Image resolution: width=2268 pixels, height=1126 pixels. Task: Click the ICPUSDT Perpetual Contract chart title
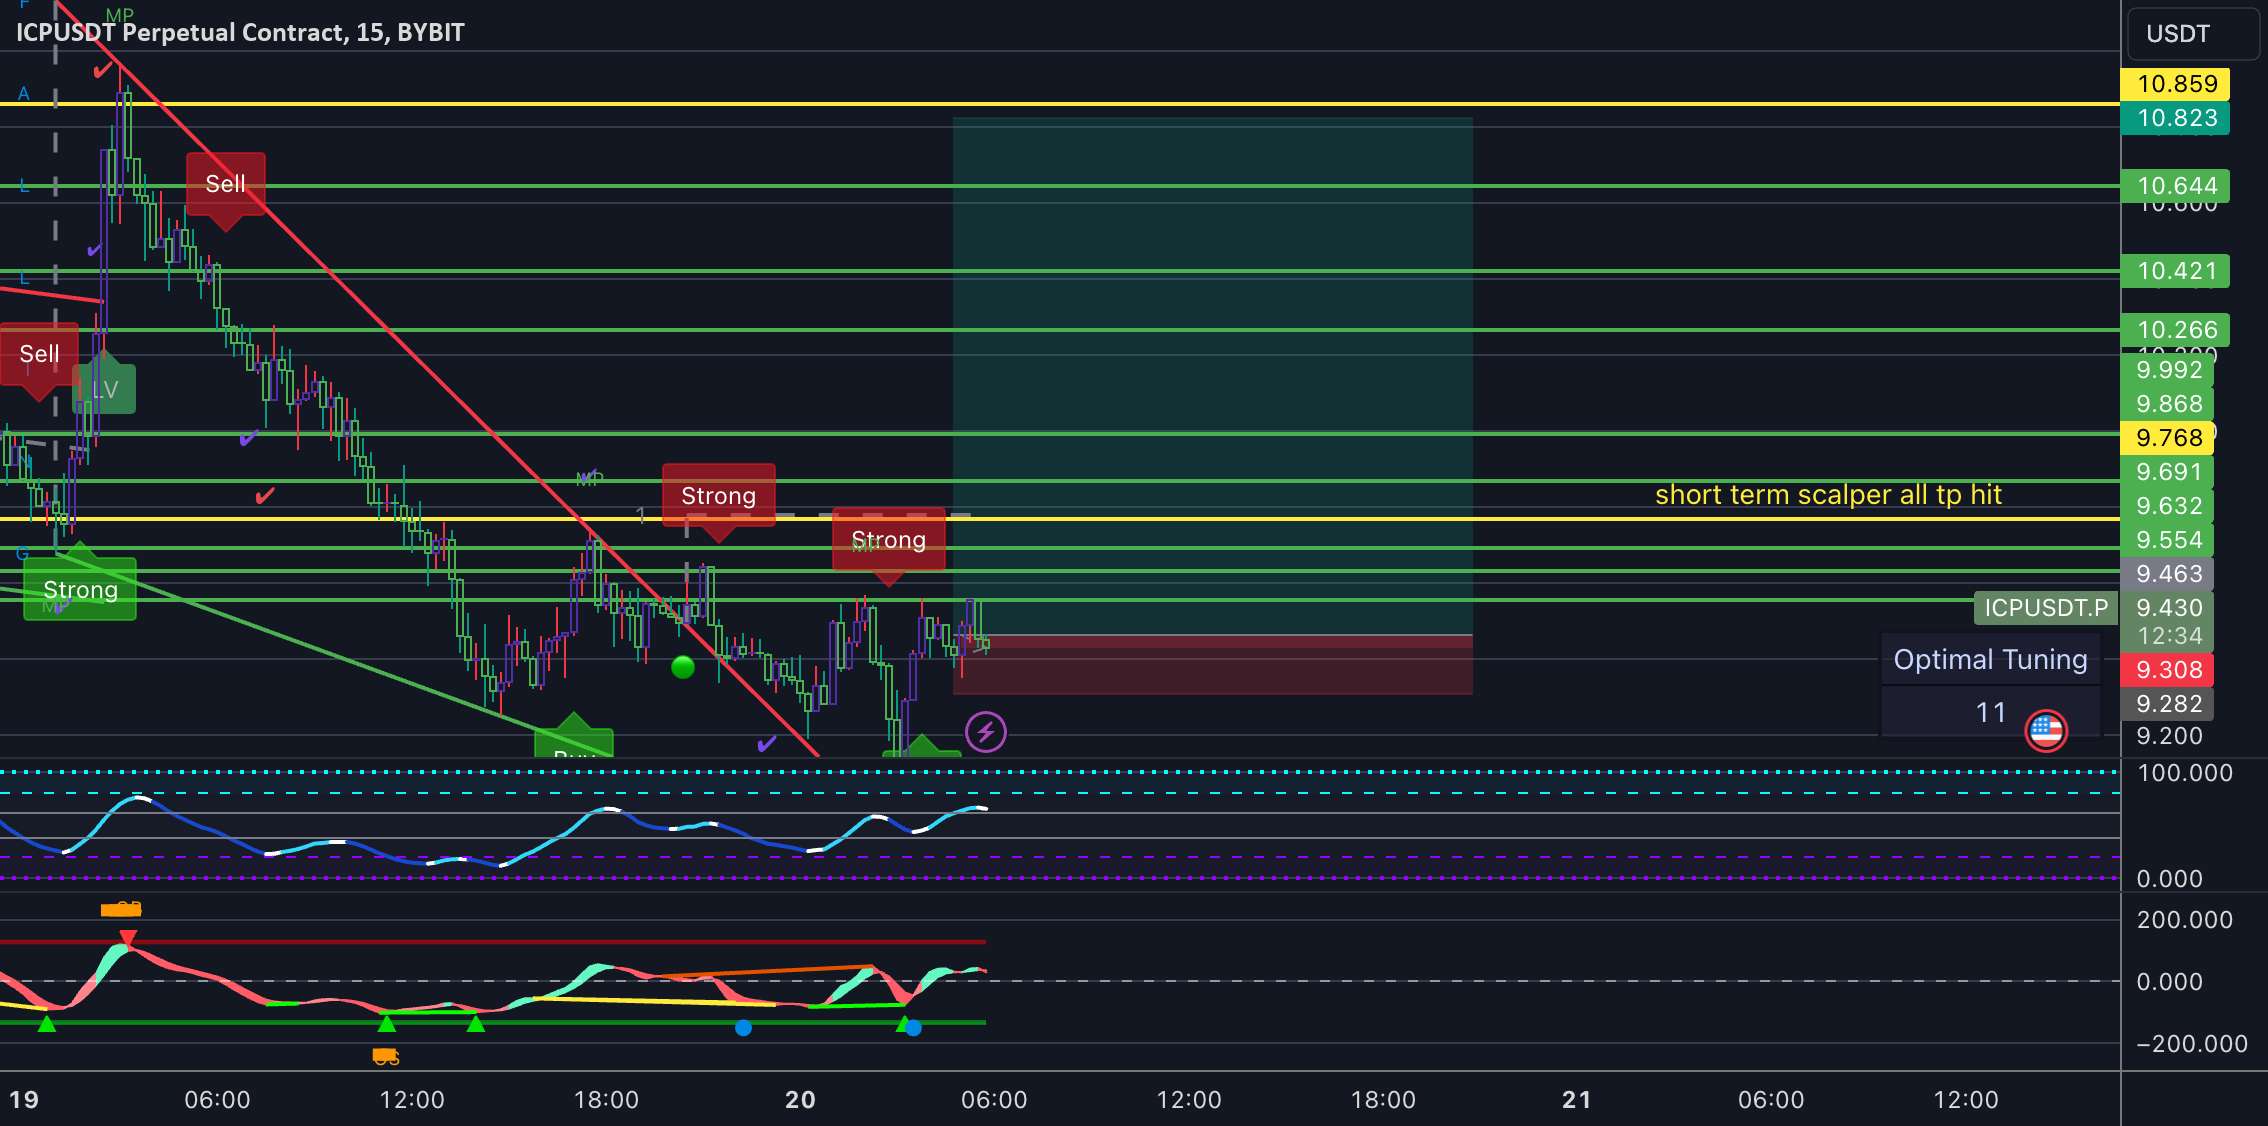pos(240,32)
